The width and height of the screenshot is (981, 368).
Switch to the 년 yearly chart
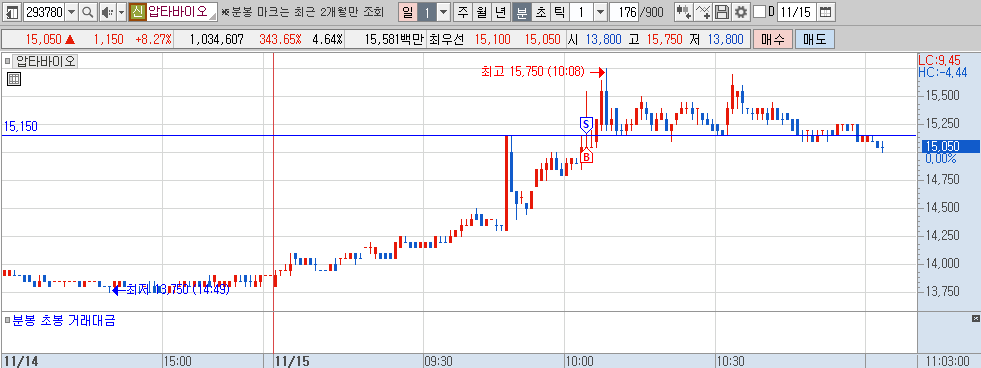[500, 12]
